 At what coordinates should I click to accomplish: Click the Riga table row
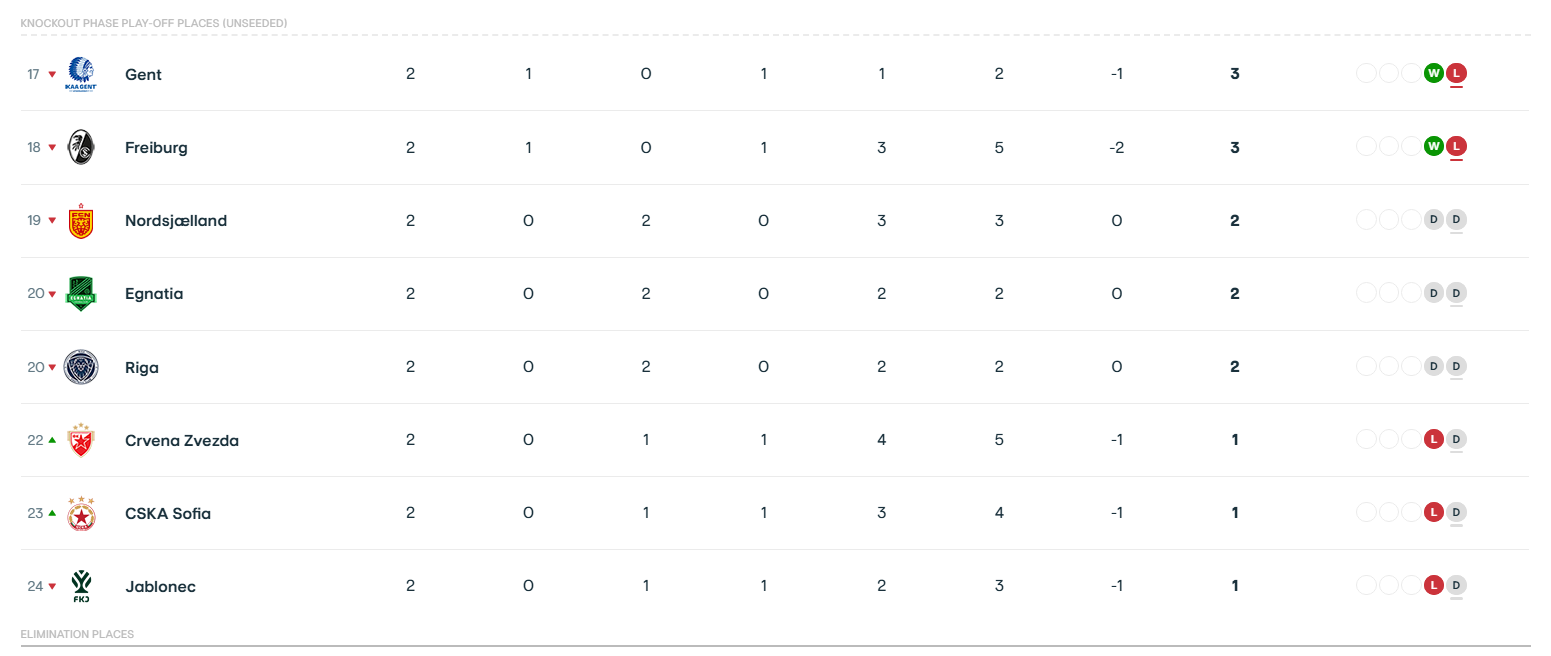[775, 367]
